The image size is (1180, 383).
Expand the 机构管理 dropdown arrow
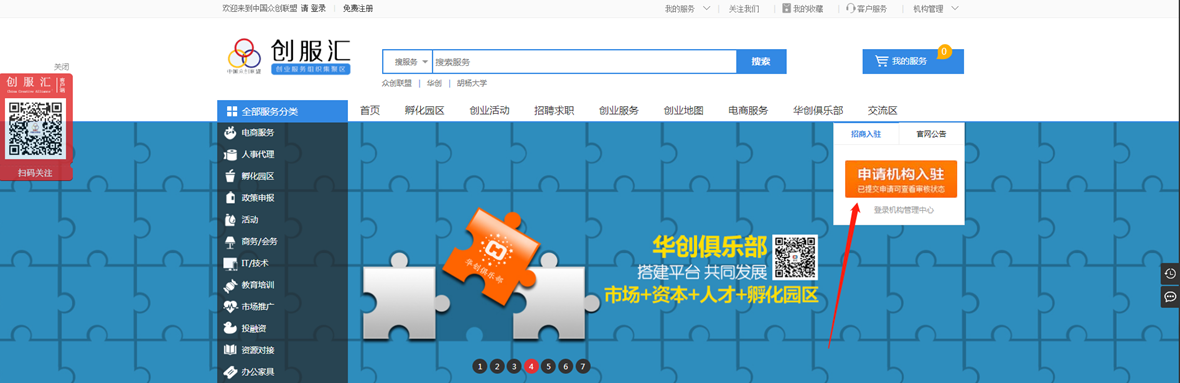[955, 8]
